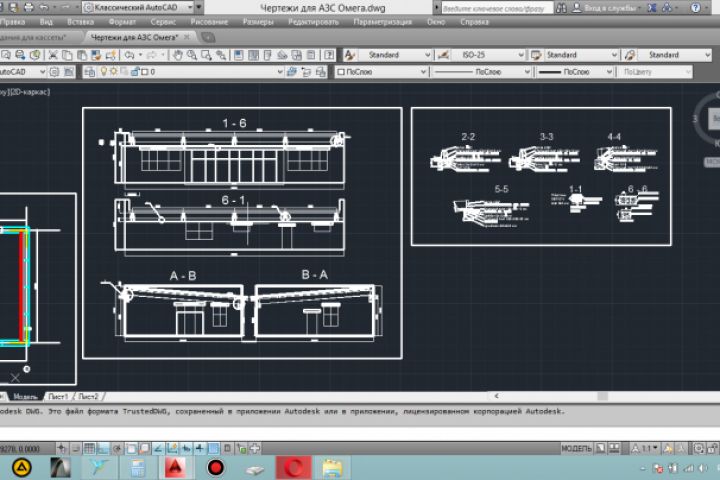Open the annotation scale 1:1 dropdown

[x=645, y=448]
